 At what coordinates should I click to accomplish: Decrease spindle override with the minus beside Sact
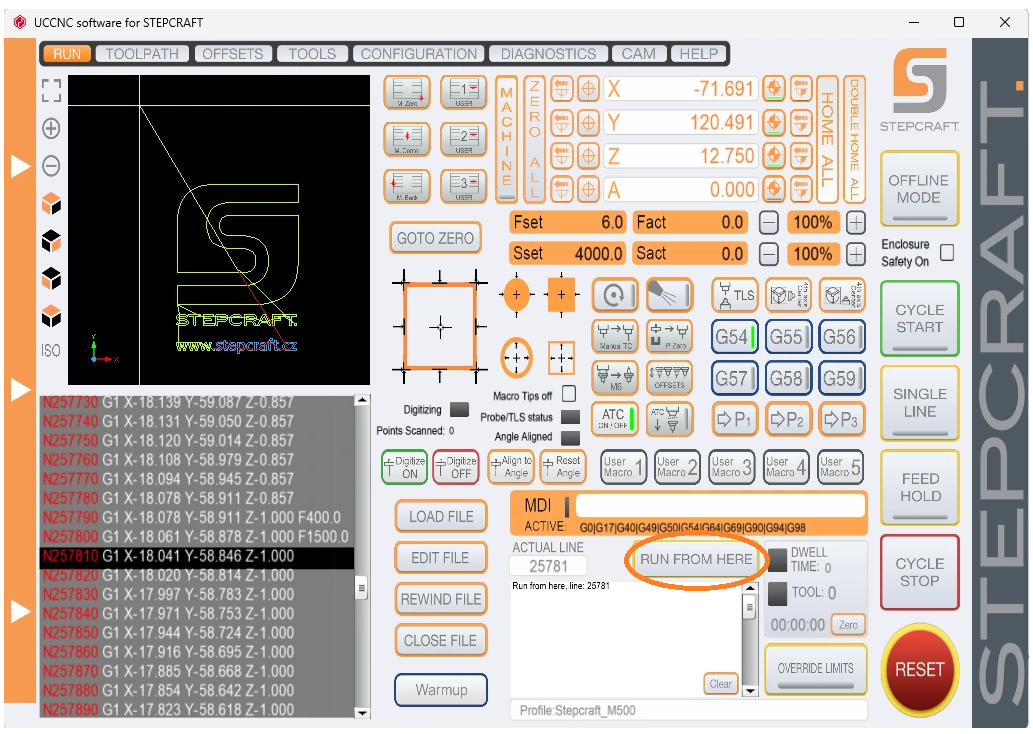(x=769, y=254)
